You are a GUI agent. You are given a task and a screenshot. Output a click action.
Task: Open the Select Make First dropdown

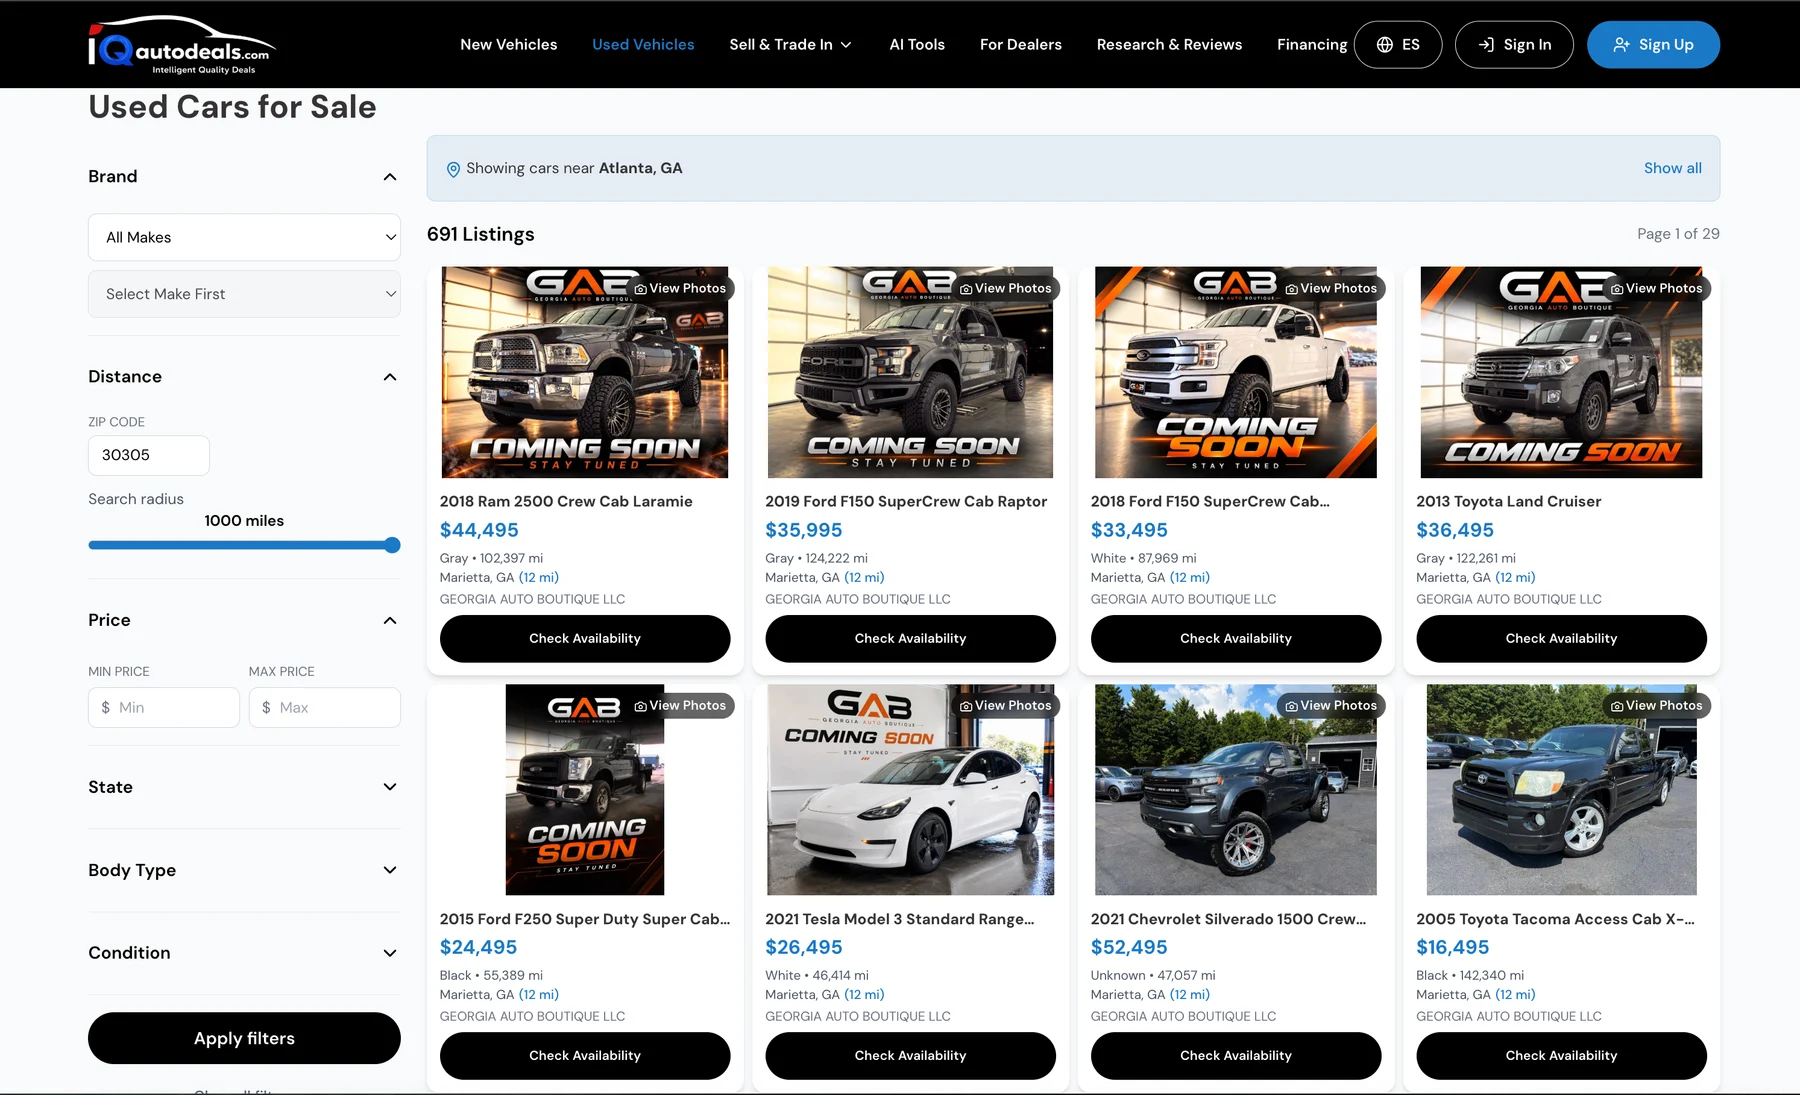tap(244, 294)
